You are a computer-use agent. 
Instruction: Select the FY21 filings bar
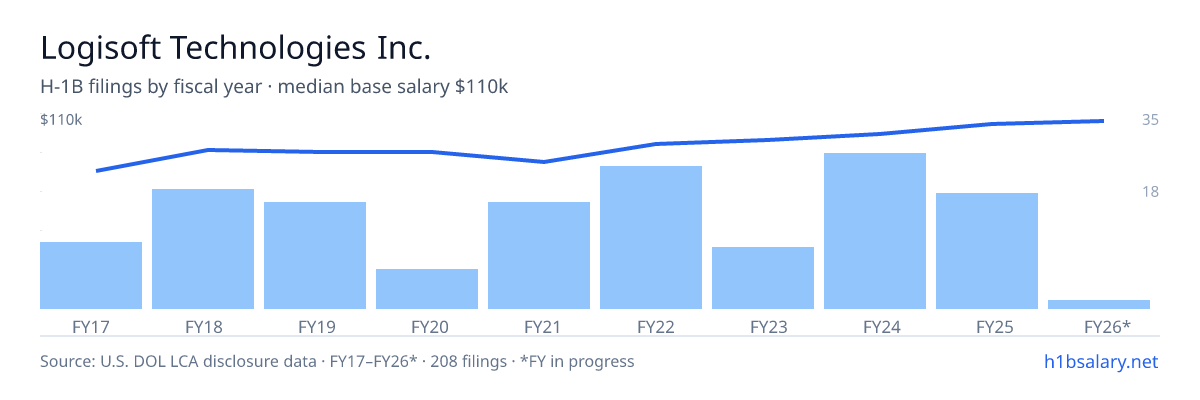point(539,255)
